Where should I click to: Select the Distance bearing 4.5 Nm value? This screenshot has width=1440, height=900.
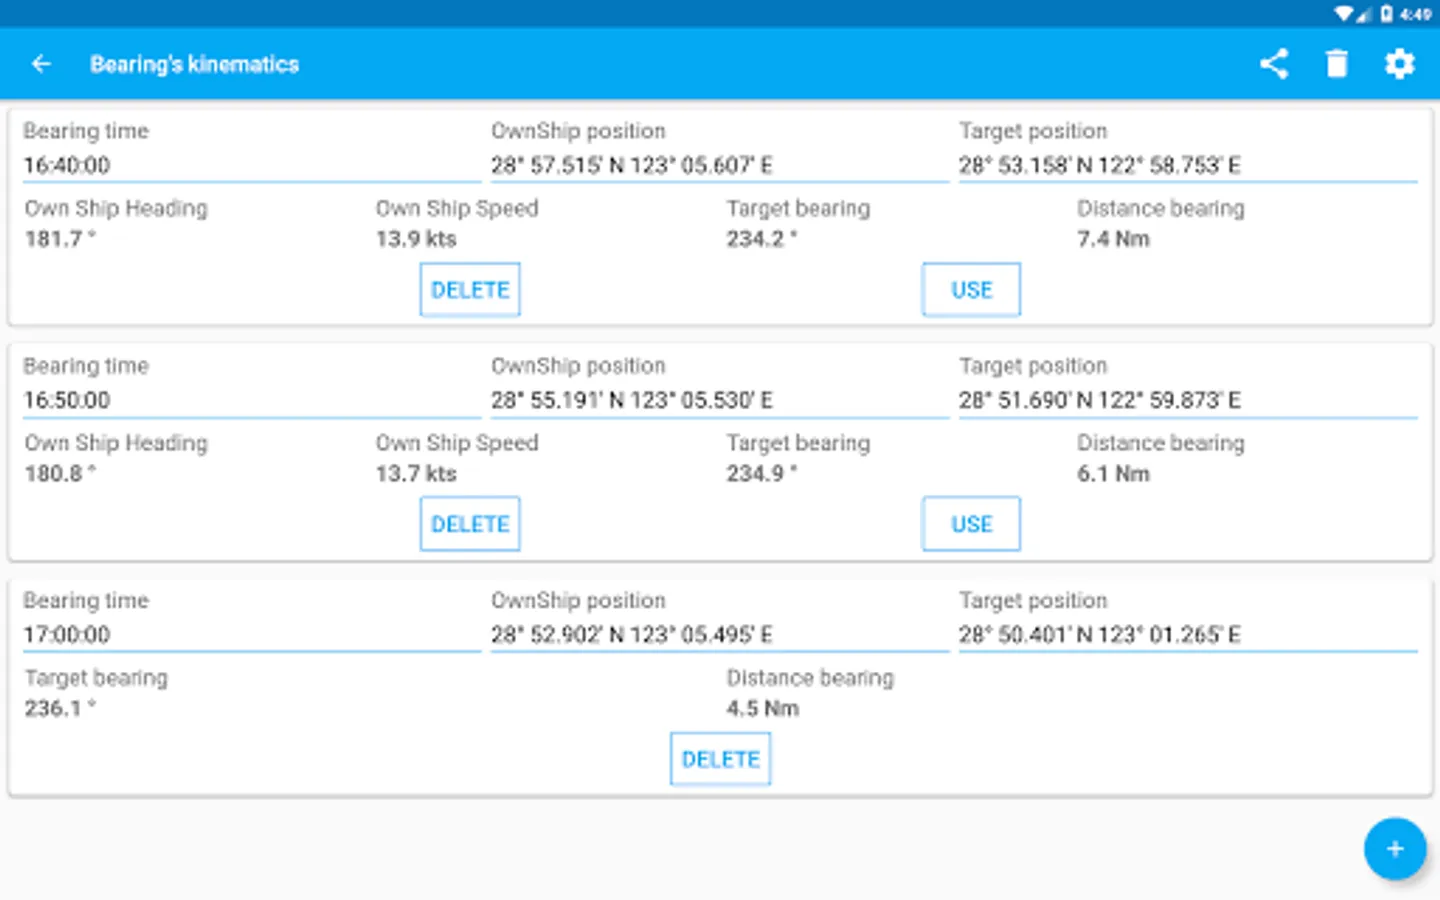coord(762,708)
